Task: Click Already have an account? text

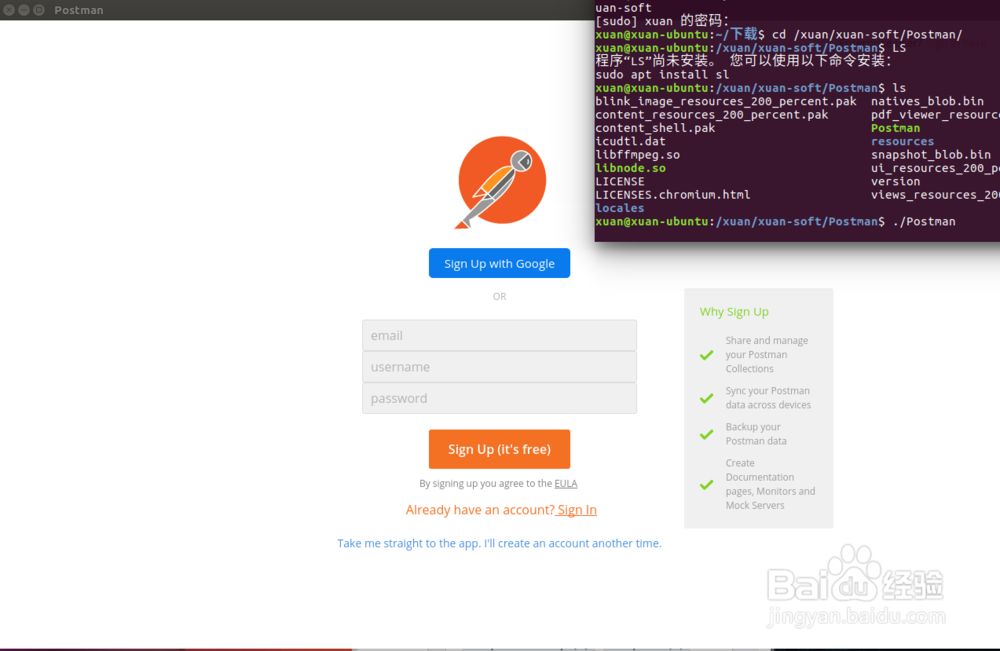Action: (480, 509)
